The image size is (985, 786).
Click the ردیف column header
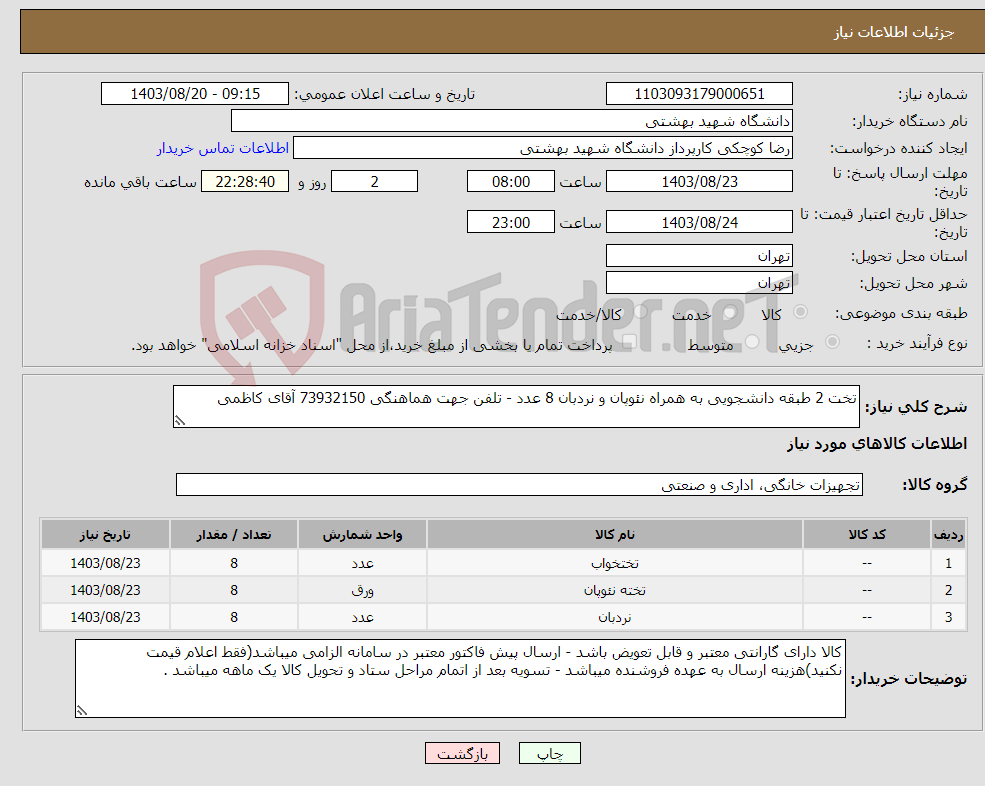949,535
